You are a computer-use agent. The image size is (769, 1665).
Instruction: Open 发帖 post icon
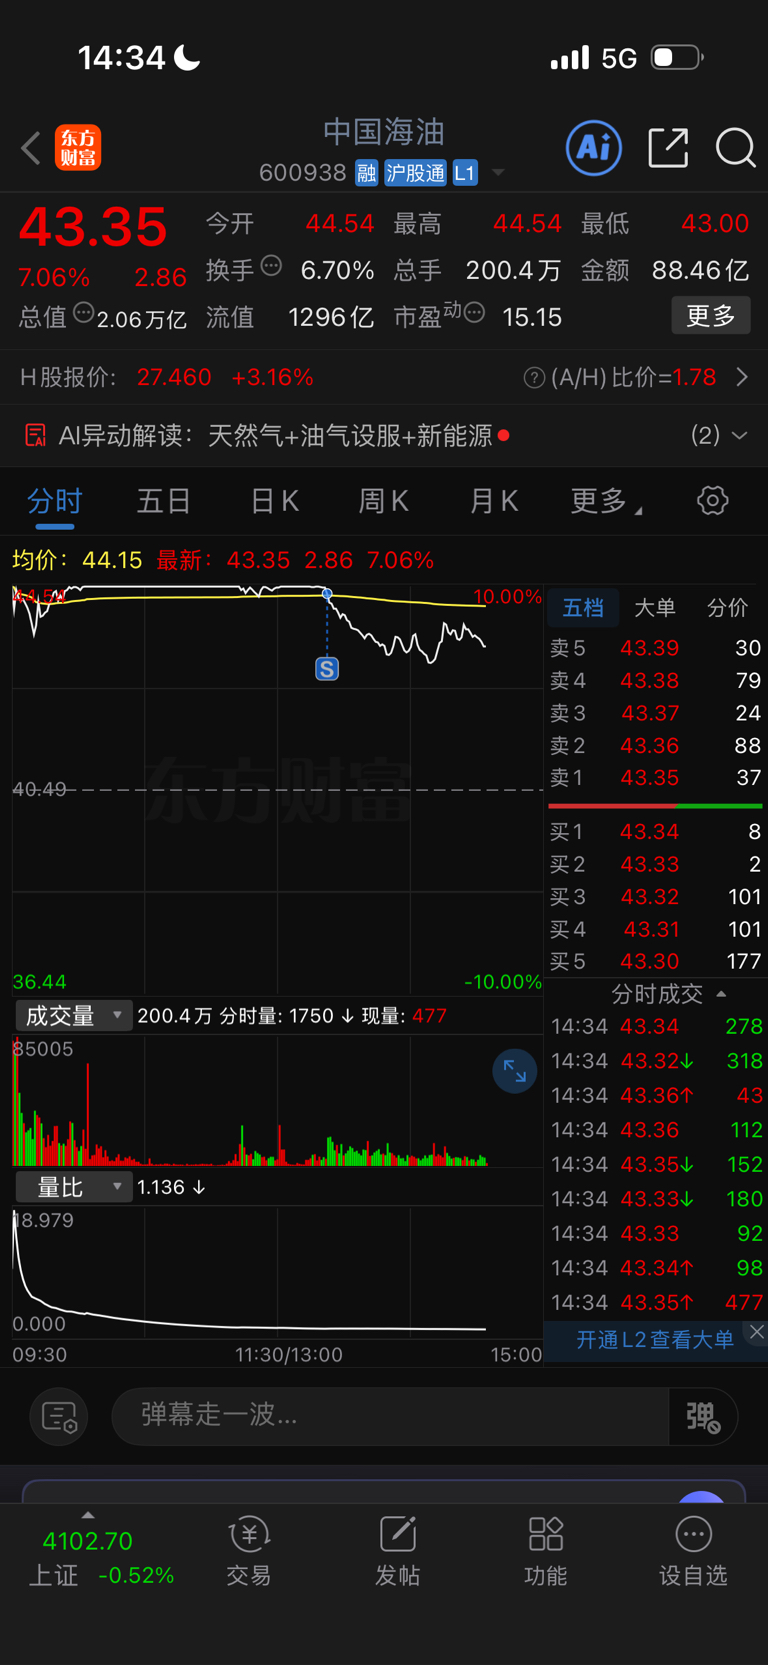(x=398, y=1534)
